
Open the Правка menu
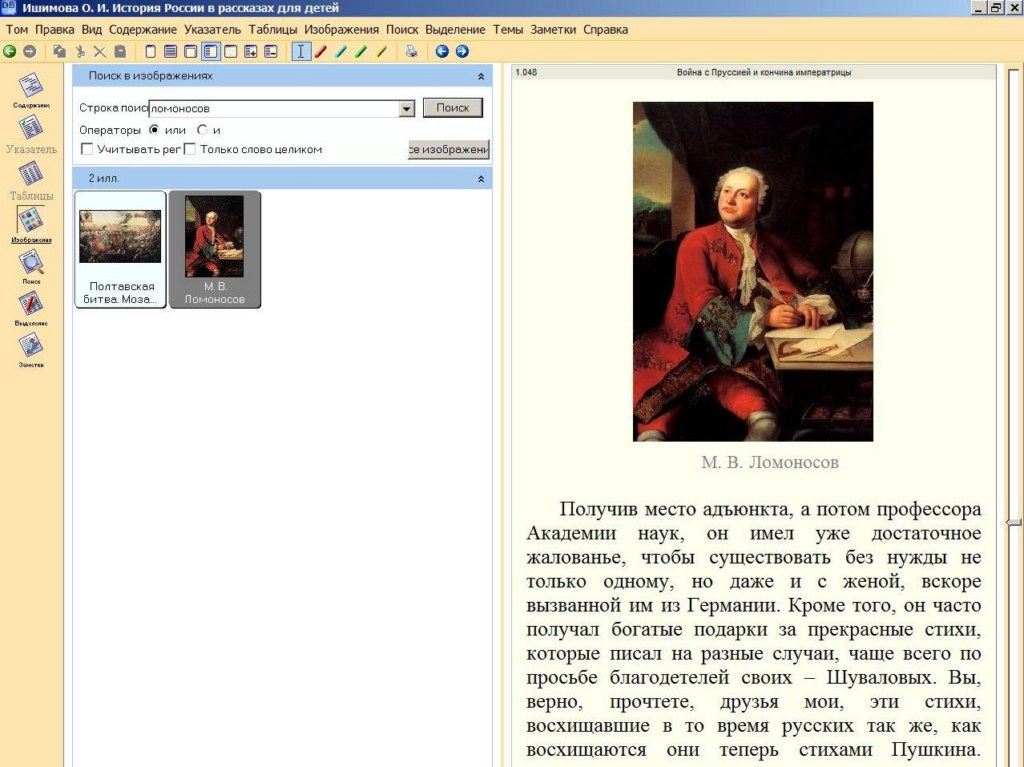(x=55, y=29)
